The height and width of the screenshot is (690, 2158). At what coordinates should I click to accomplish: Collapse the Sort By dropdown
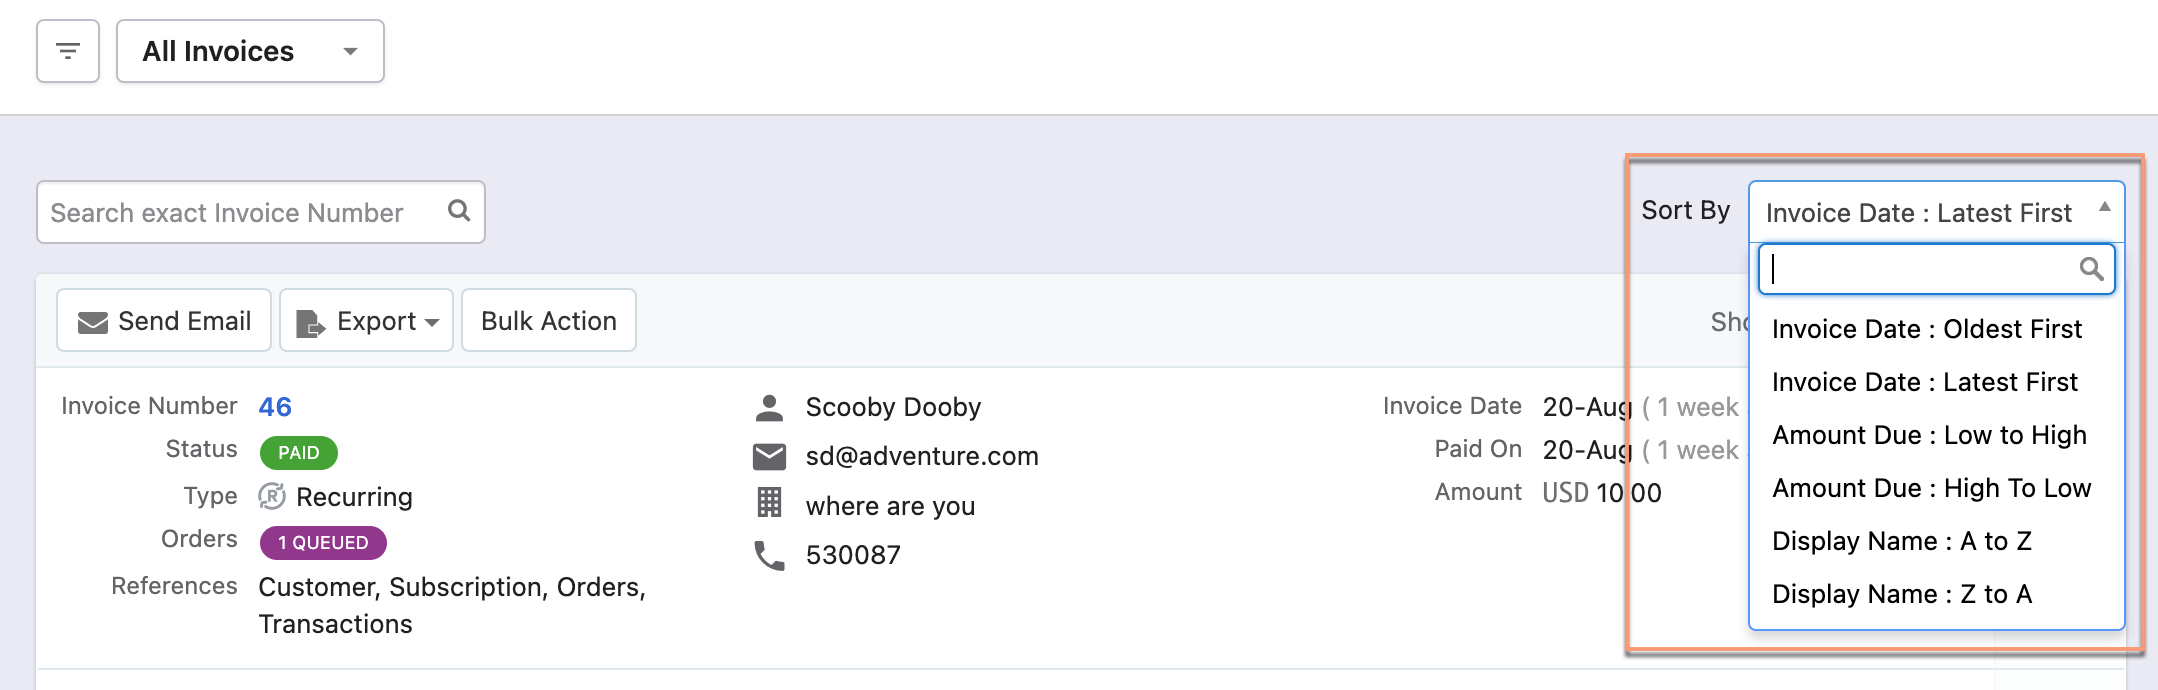click(x=1936, y=212)
